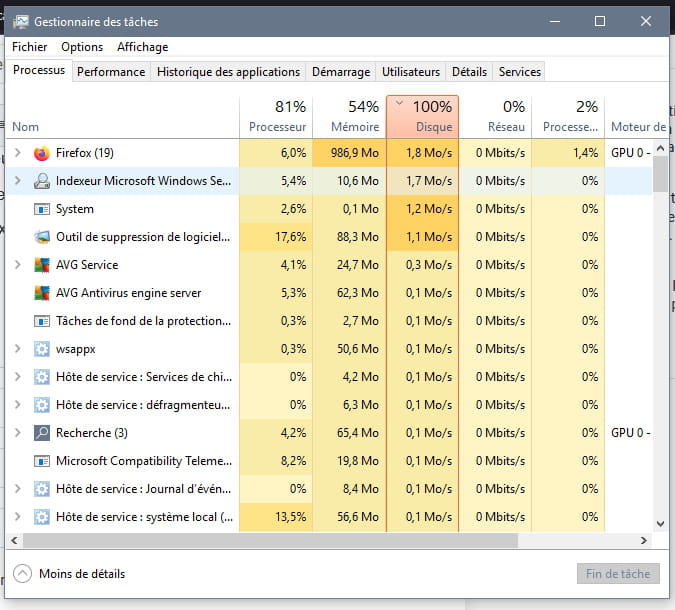Viewport: 675px width, 610px height.
Task: Click the System process icon
Action: (42, 209)
